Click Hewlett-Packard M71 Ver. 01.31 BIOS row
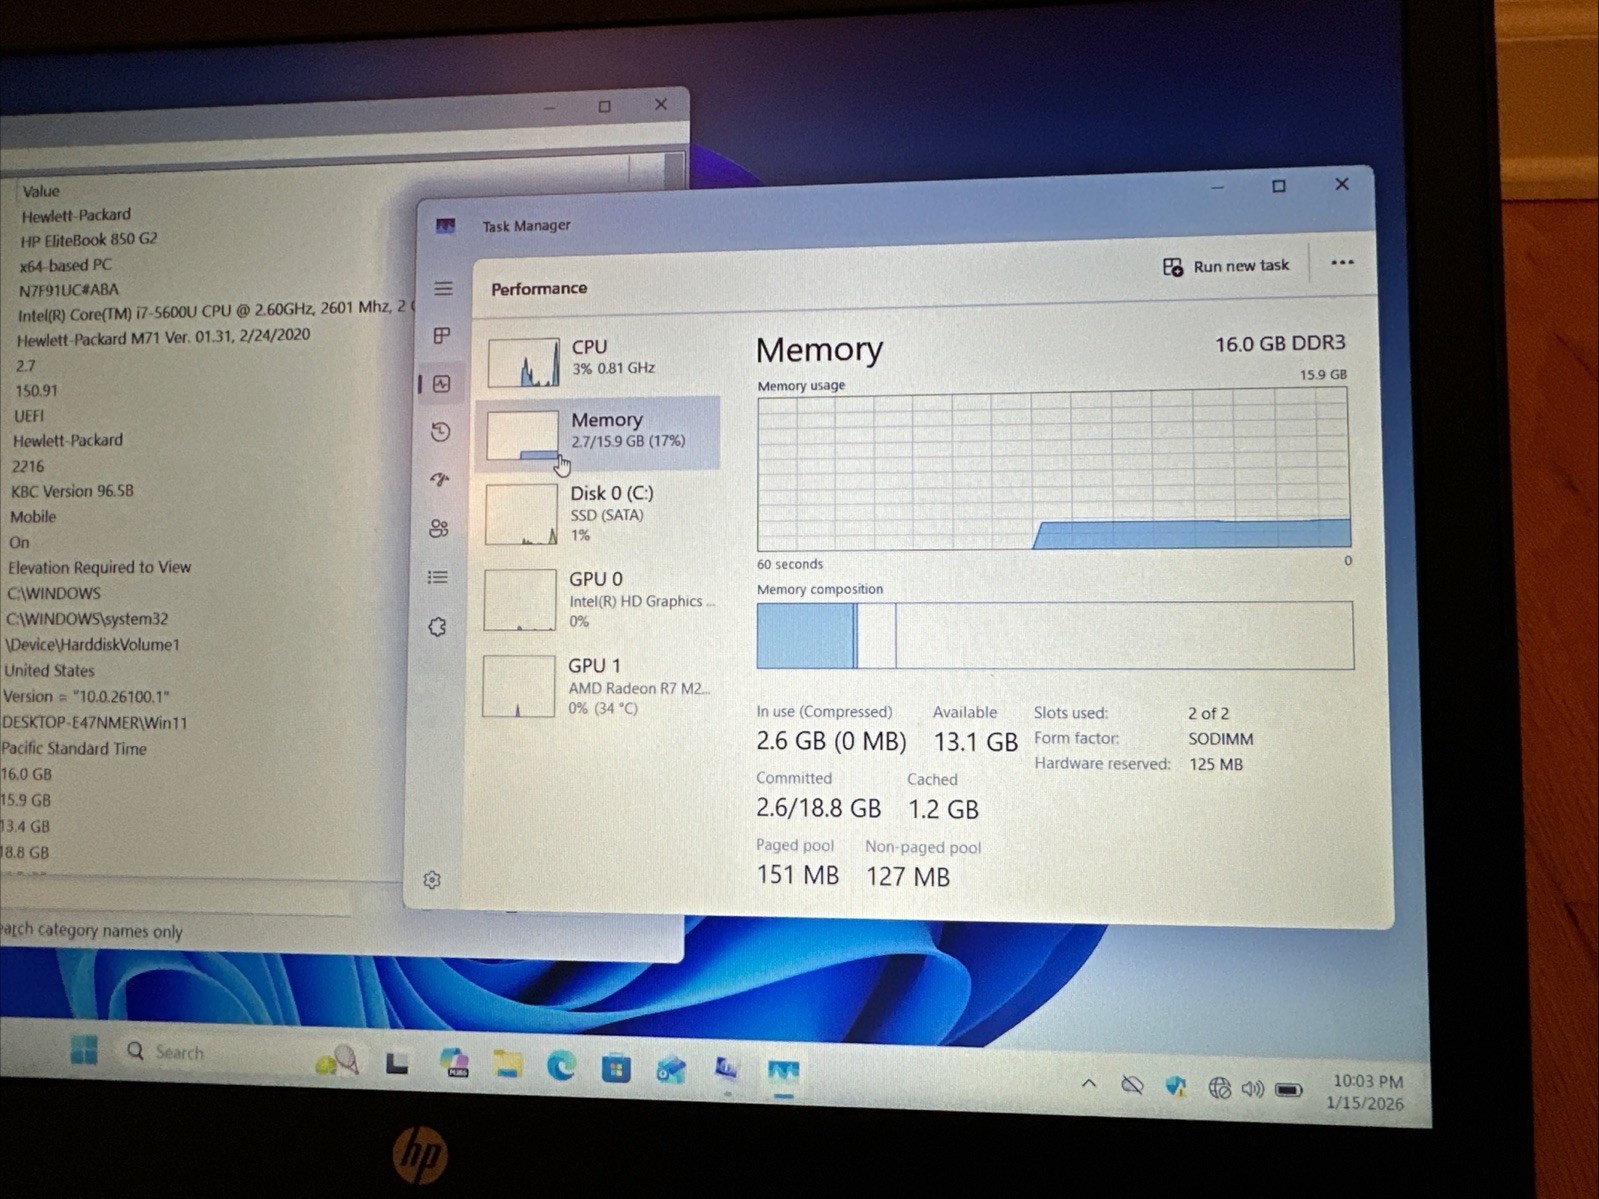1599x1199 pixels. tap(163, 338)
